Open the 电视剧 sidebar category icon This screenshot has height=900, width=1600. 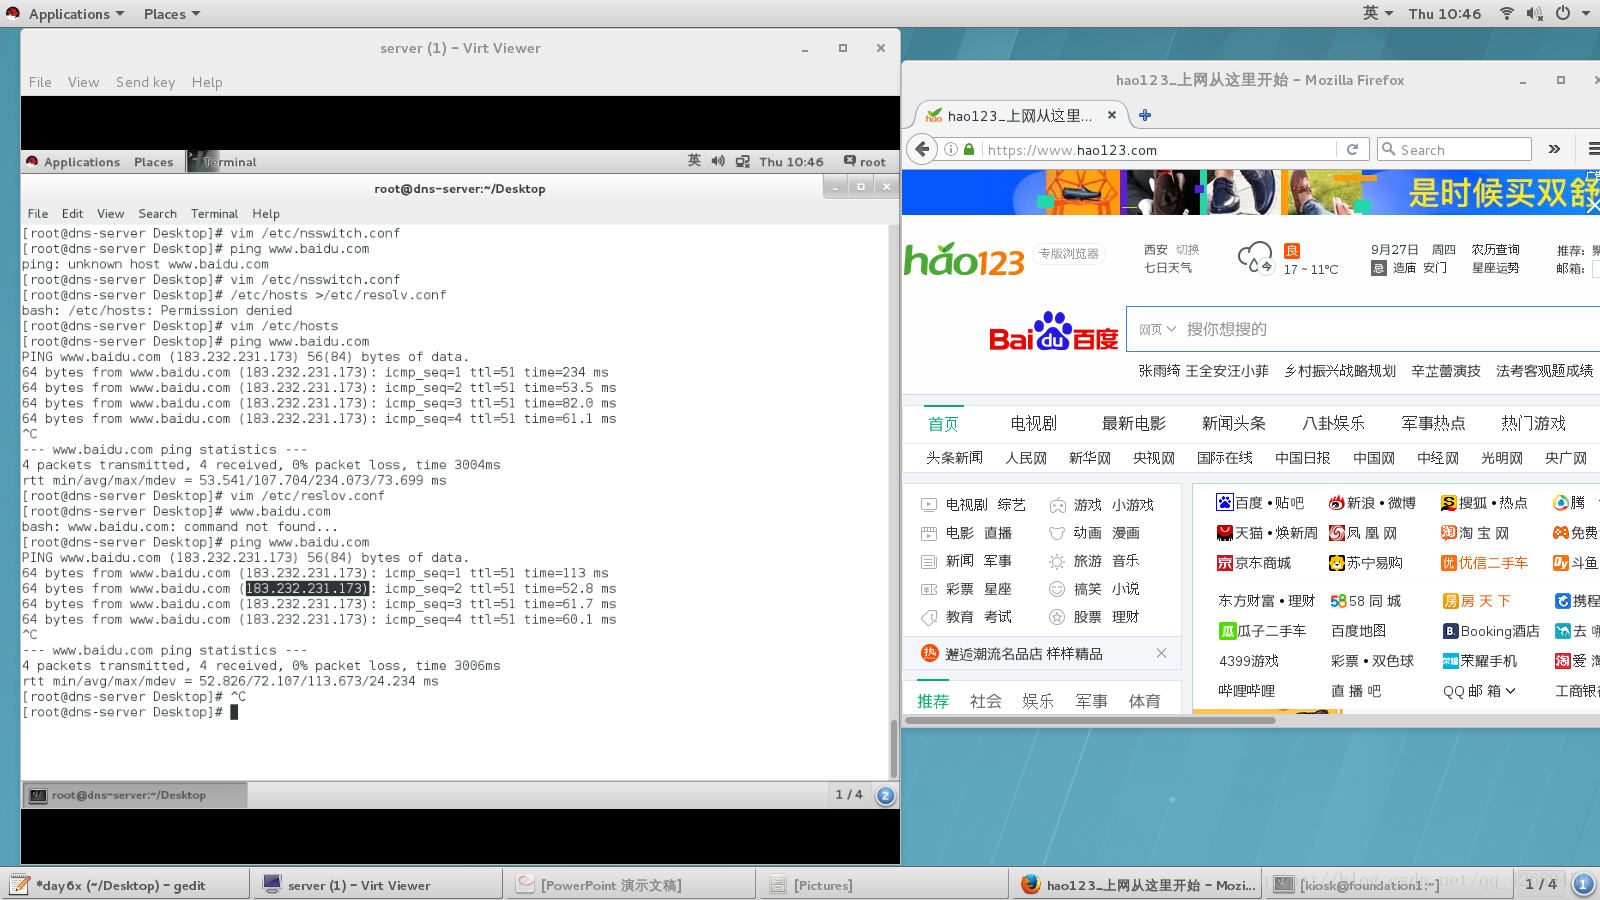click(x=928, y=505)
